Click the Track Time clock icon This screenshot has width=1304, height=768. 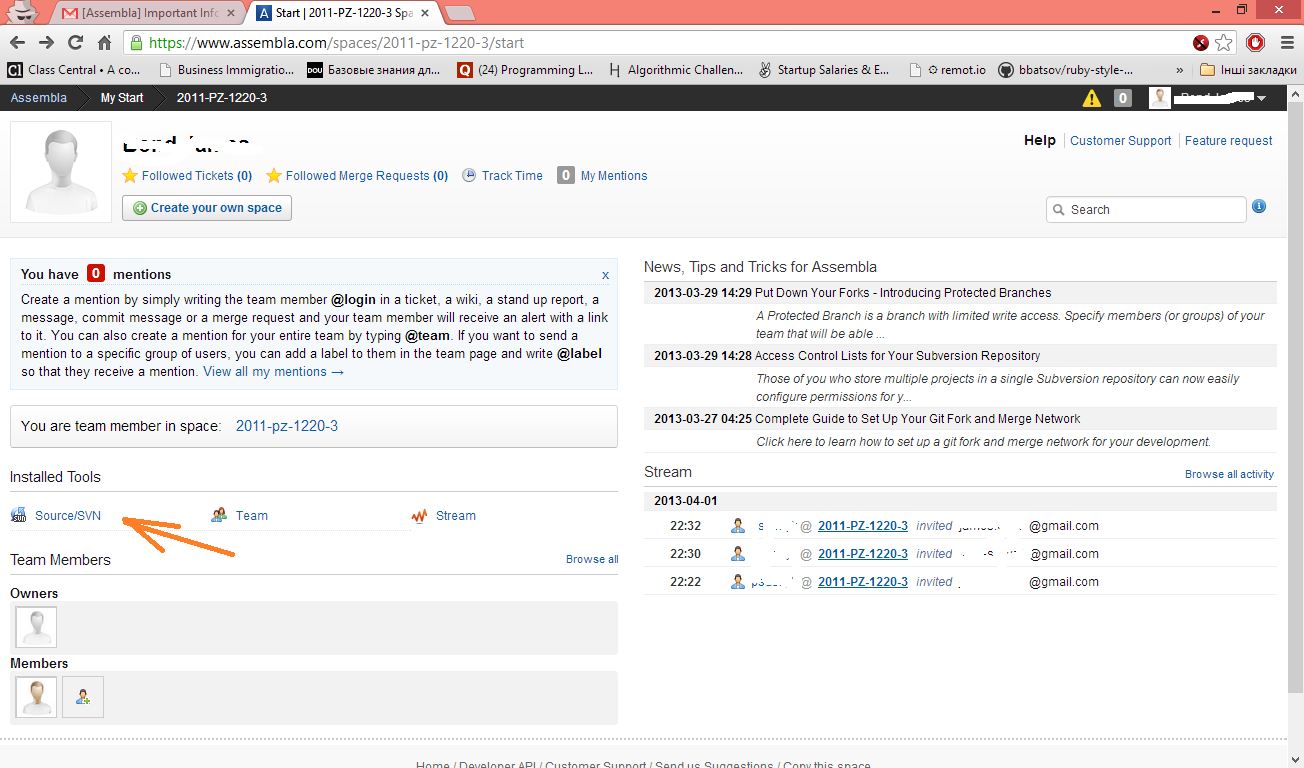[x=469, y=175]
